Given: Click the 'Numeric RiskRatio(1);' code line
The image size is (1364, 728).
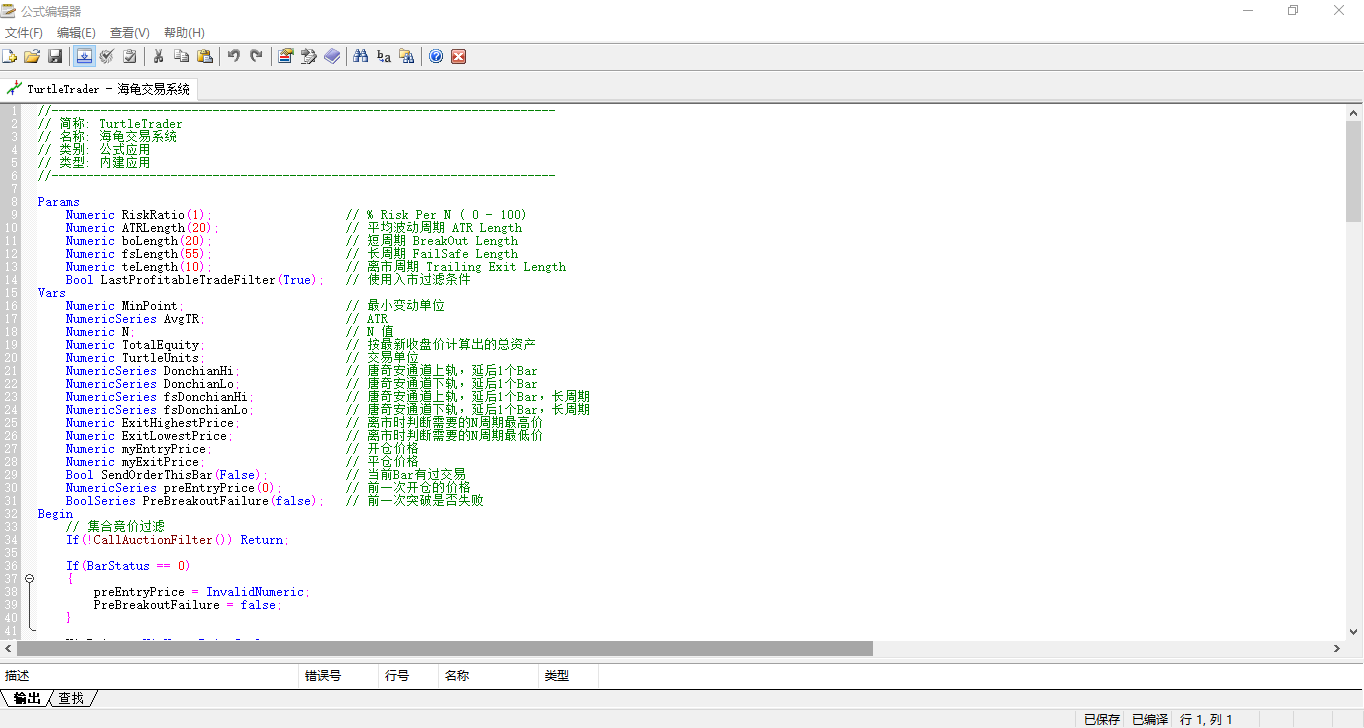Looking at the screenshot, I should pos(139,215).
